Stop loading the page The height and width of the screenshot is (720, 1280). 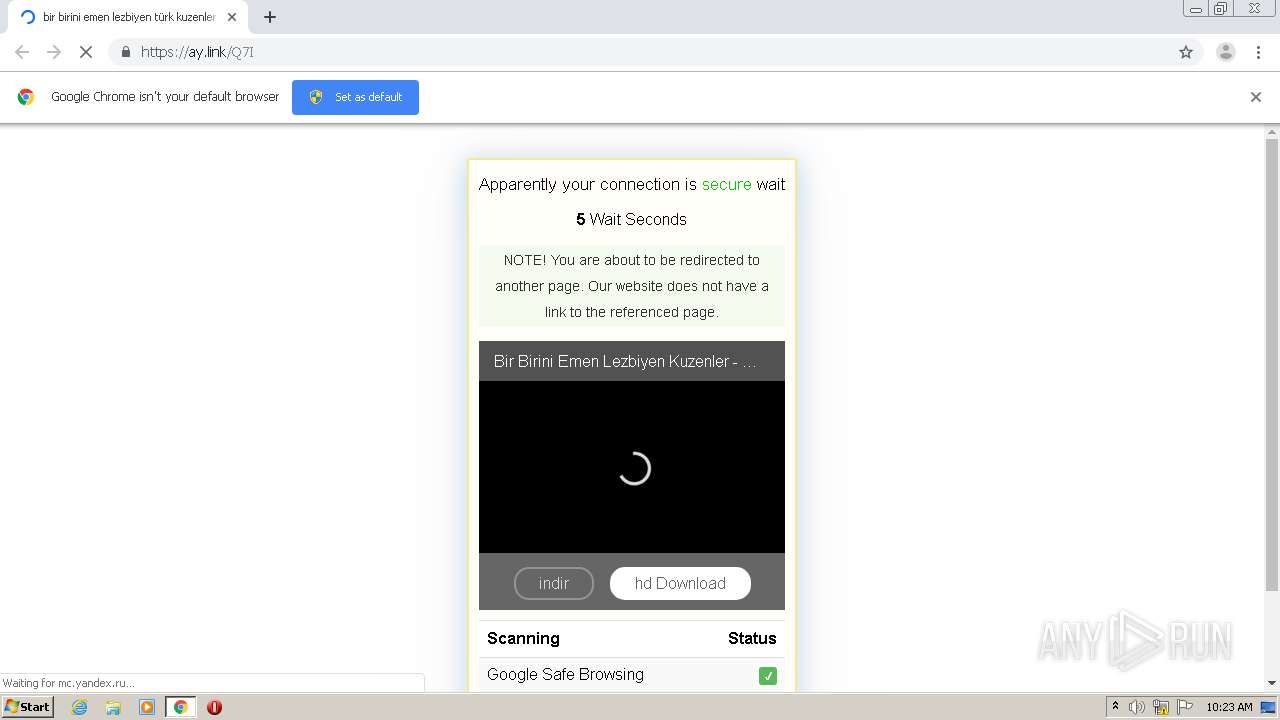pos(86,52)
